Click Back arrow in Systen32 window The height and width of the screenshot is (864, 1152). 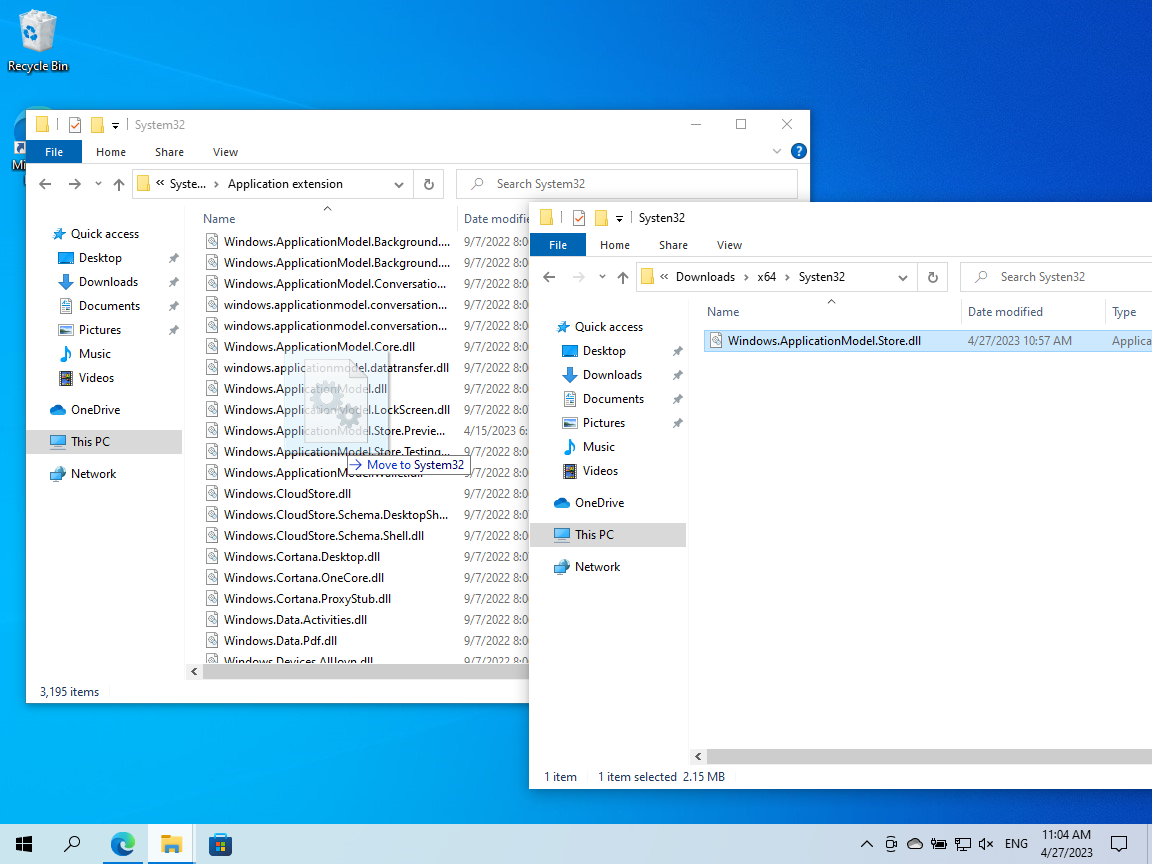(x=550, y=277)
